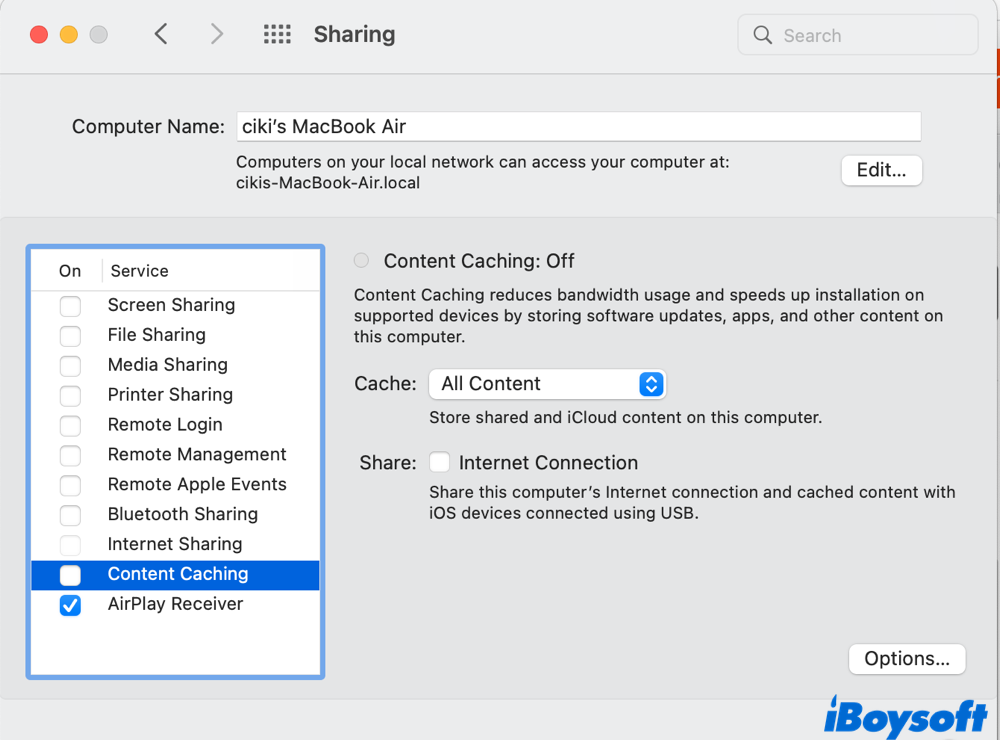Click the Edit... button
The height and width of the screenshot is (740, 1000).
[x=881, y=171]
